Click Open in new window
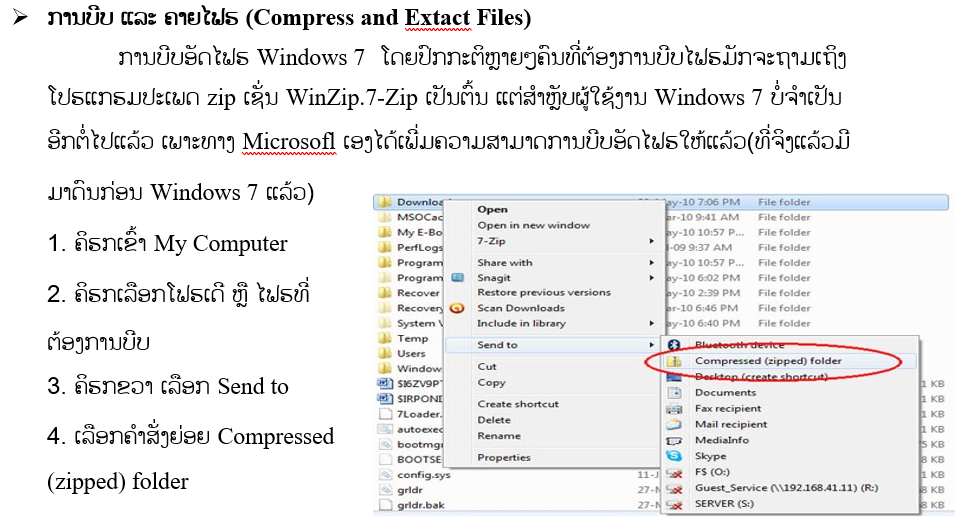The height and width of the screenshot is (532, 967). click(x=533, y=225)
